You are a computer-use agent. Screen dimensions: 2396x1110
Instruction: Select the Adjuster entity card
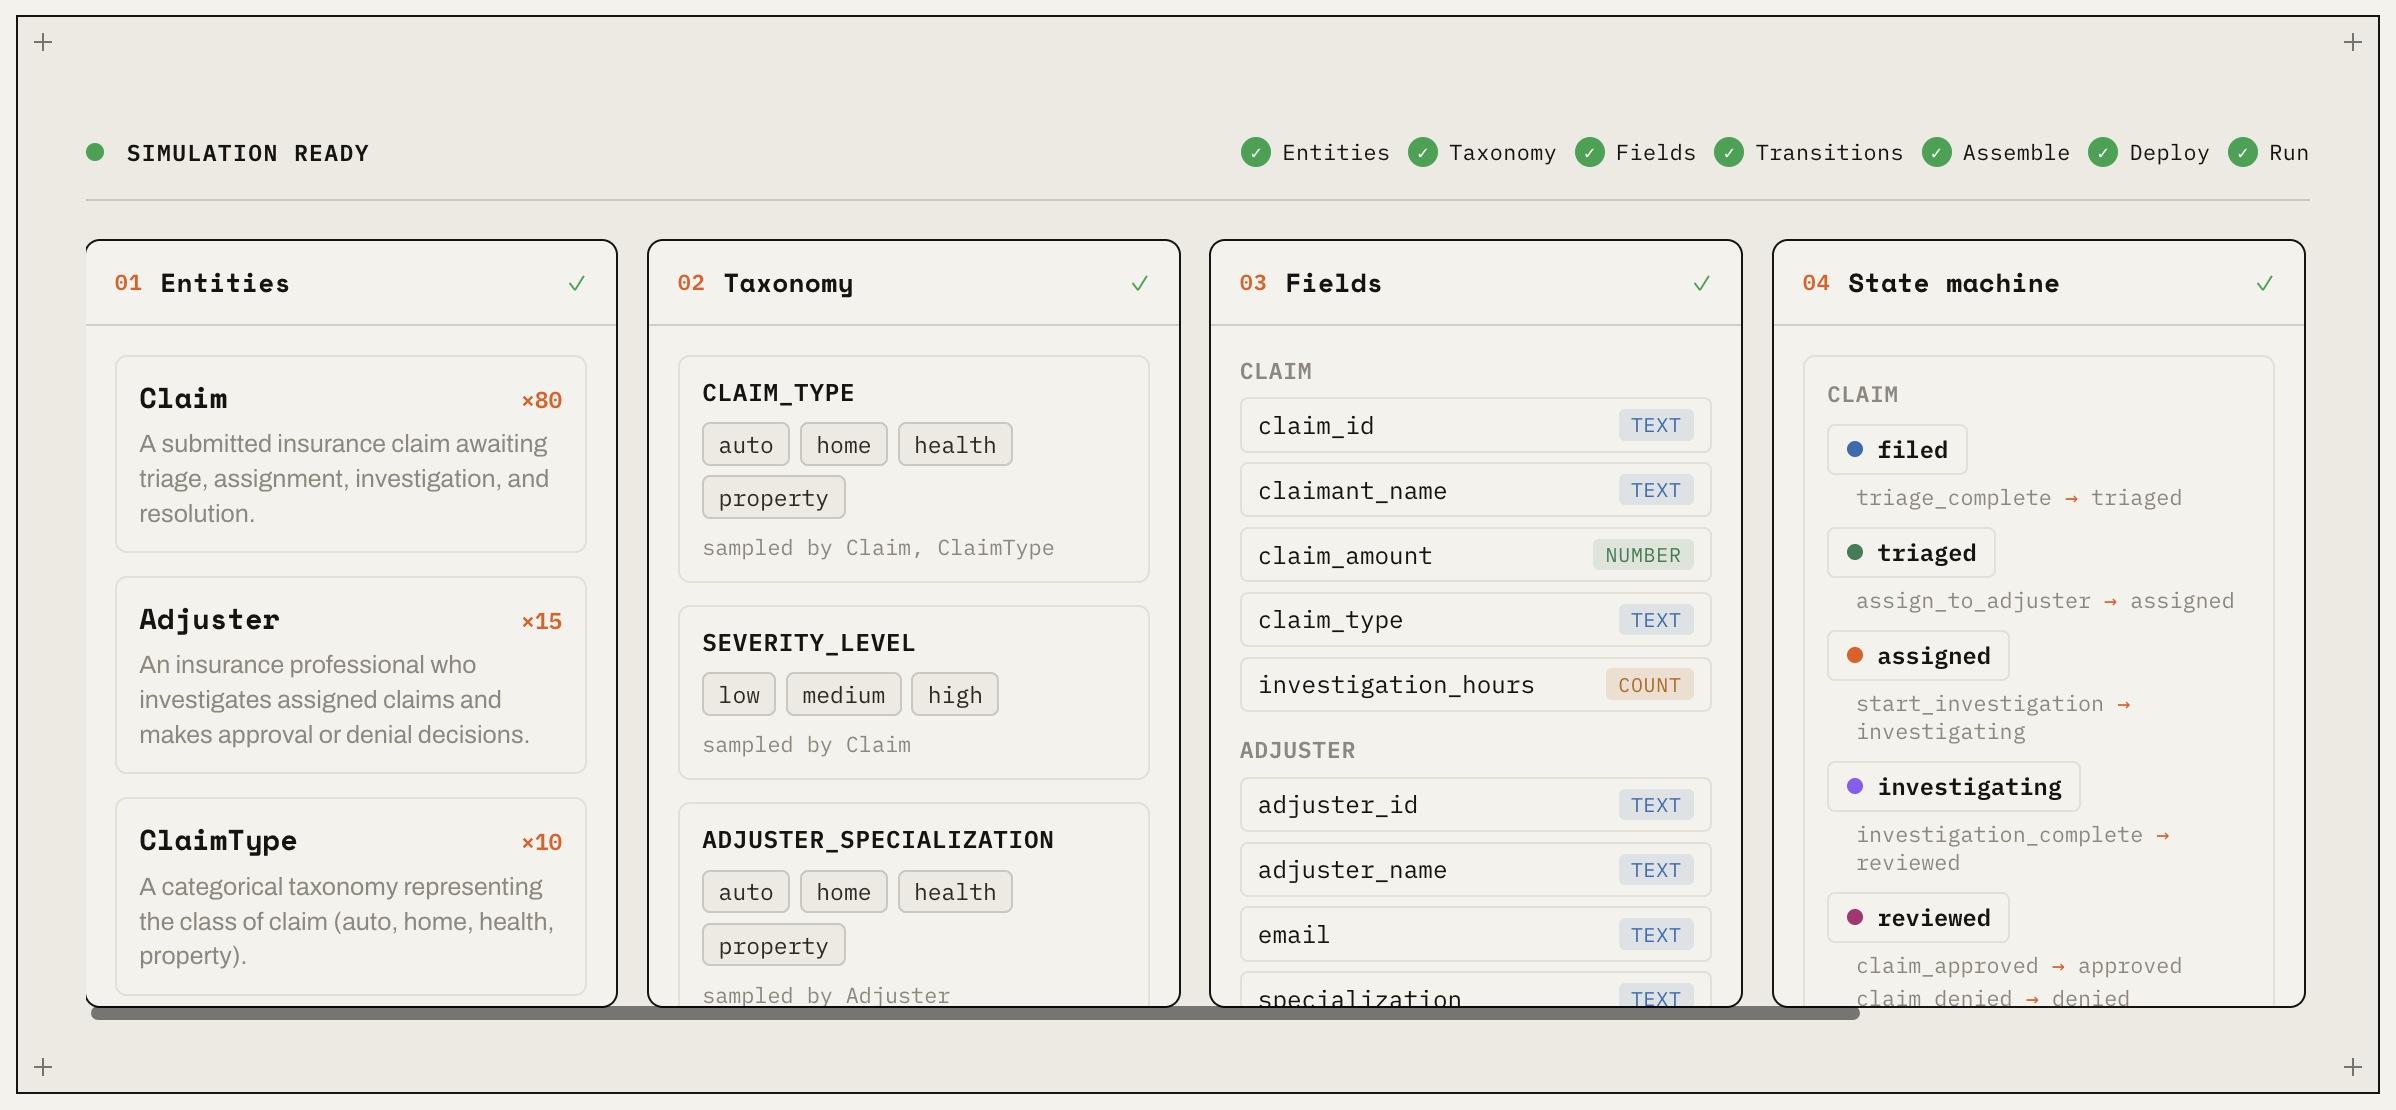pyautogui.click(x=351, y=675)
